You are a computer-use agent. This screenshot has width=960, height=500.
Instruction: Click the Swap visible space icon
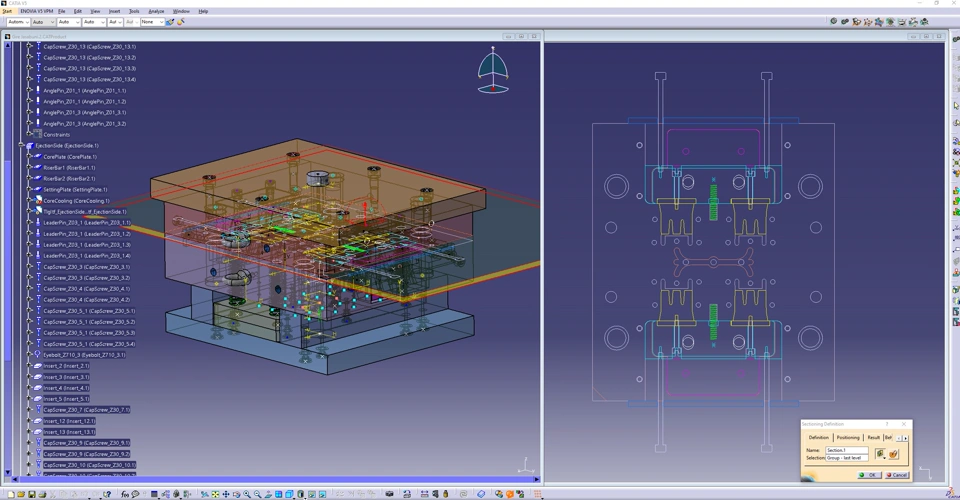click(323, 494)
